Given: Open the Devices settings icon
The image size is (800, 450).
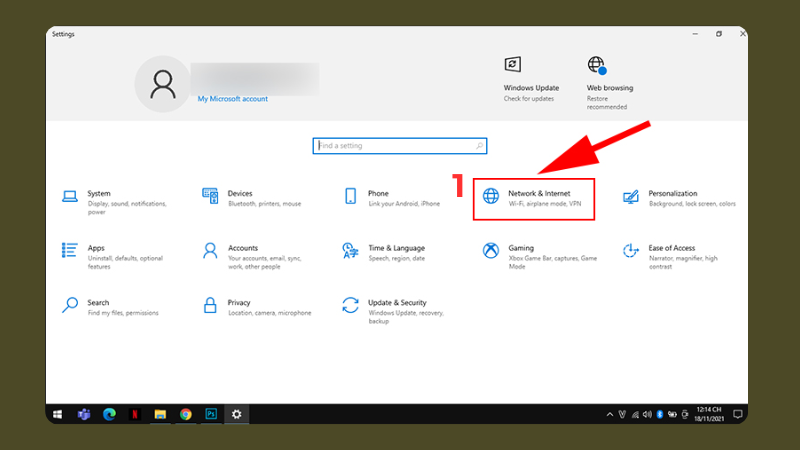Looking at the screenshot, I should [210, 196].
